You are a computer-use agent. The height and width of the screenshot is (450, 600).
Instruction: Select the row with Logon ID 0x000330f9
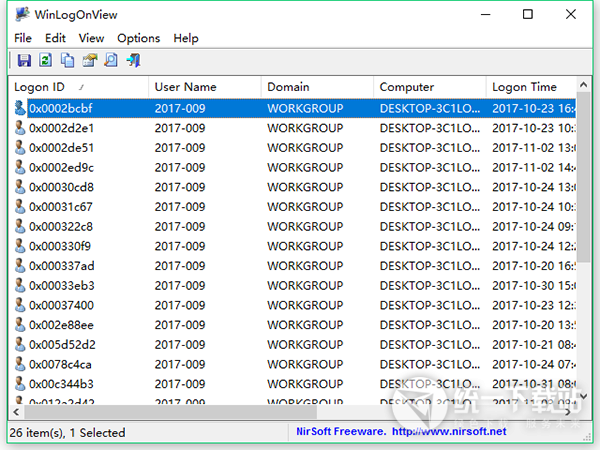coord(293,246)
